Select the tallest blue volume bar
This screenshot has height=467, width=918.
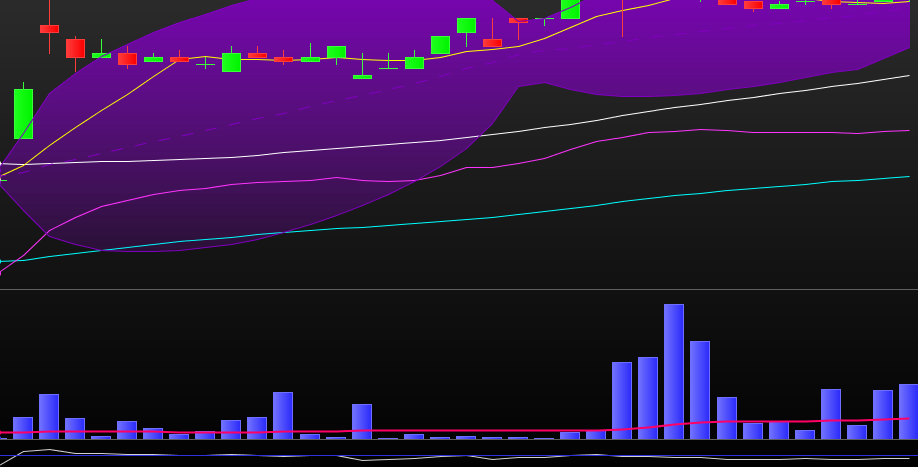673,372
